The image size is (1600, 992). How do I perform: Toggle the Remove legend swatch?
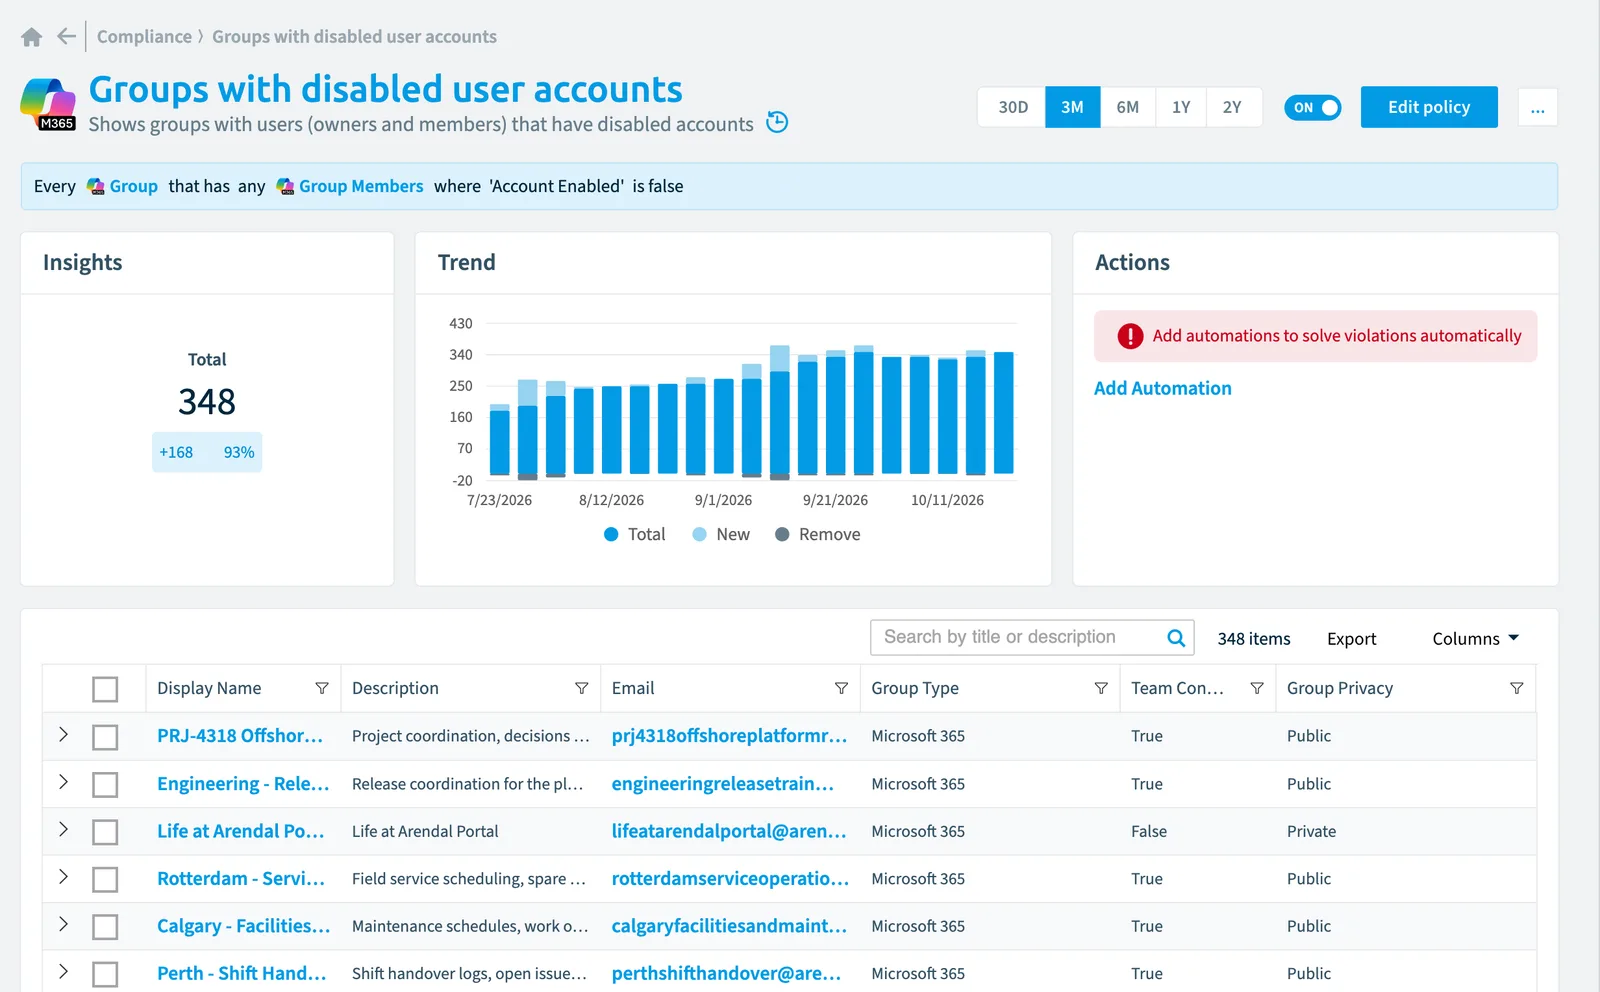click(782, 534)
